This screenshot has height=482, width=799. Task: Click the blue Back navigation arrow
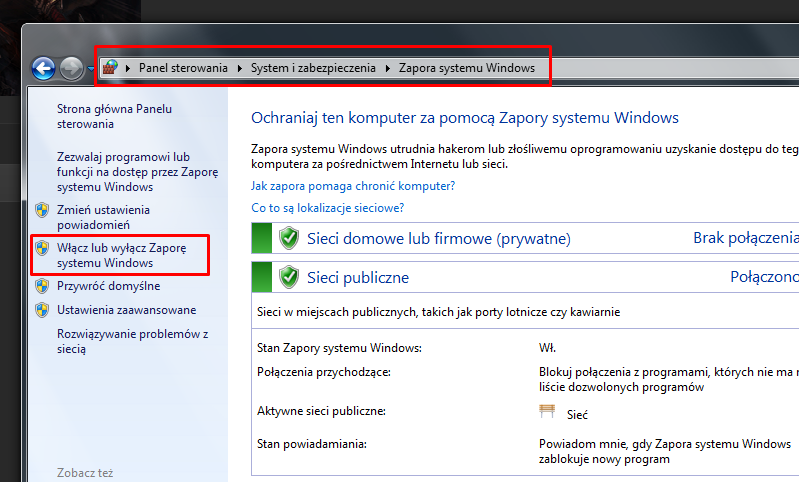43,68
